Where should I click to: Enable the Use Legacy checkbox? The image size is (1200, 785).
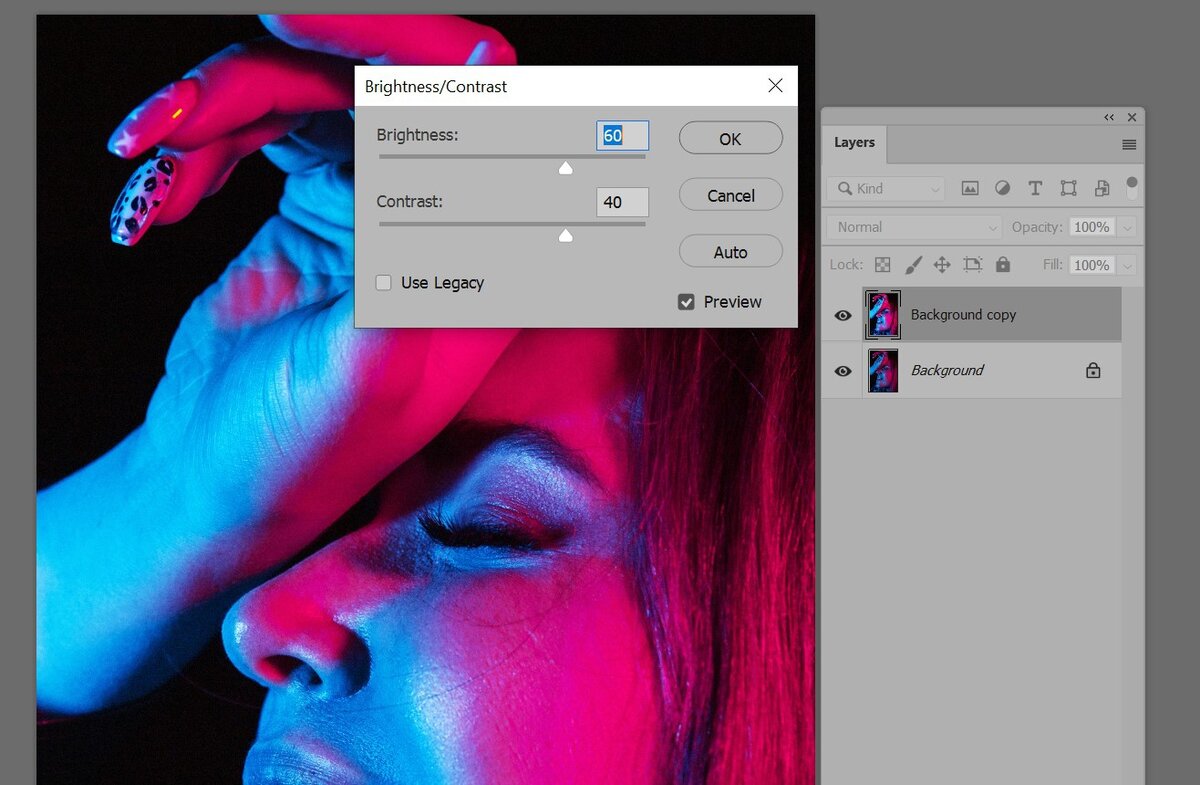coord(383,283)
